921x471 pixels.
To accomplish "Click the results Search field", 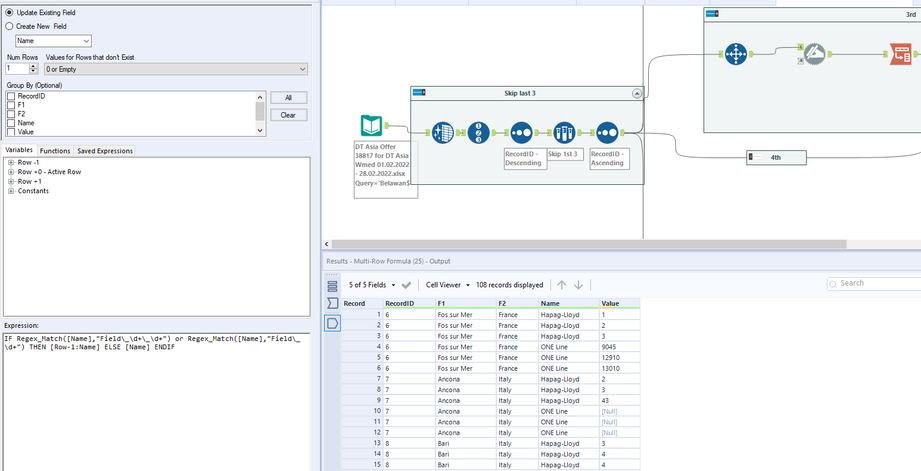I will pos(875,284).
